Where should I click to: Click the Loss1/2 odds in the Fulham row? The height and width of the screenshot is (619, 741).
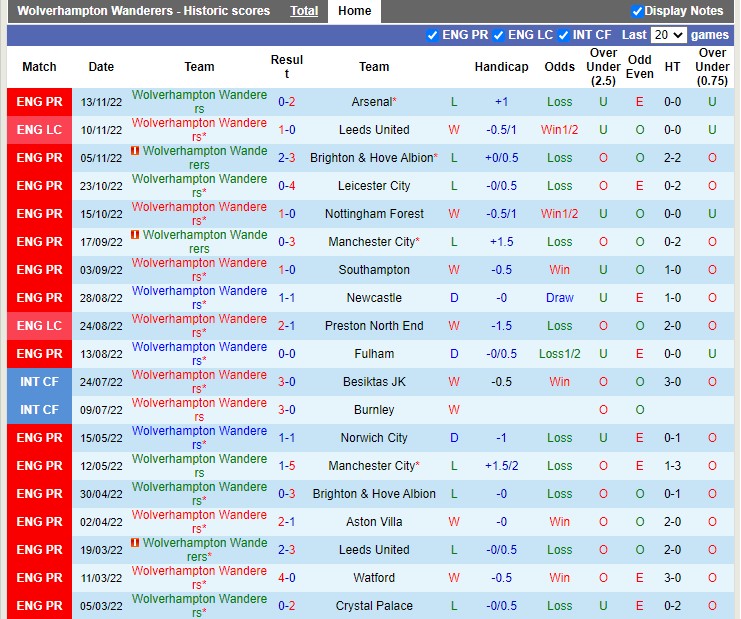560,353
